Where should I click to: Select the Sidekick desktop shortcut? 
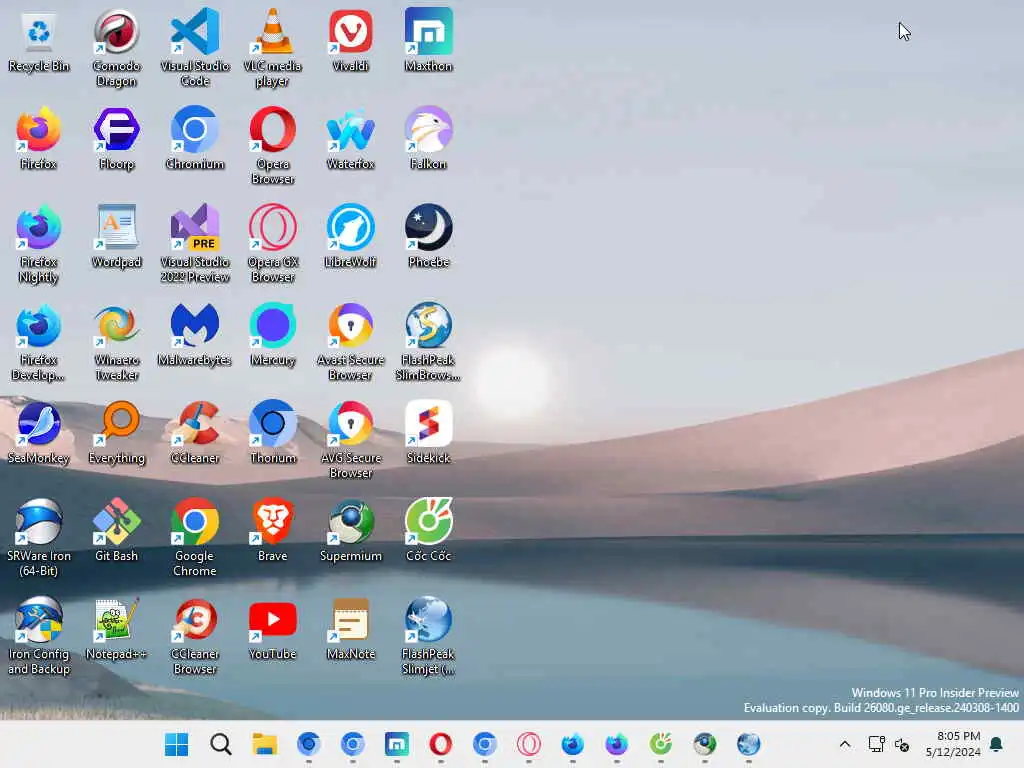click(428, 433)
